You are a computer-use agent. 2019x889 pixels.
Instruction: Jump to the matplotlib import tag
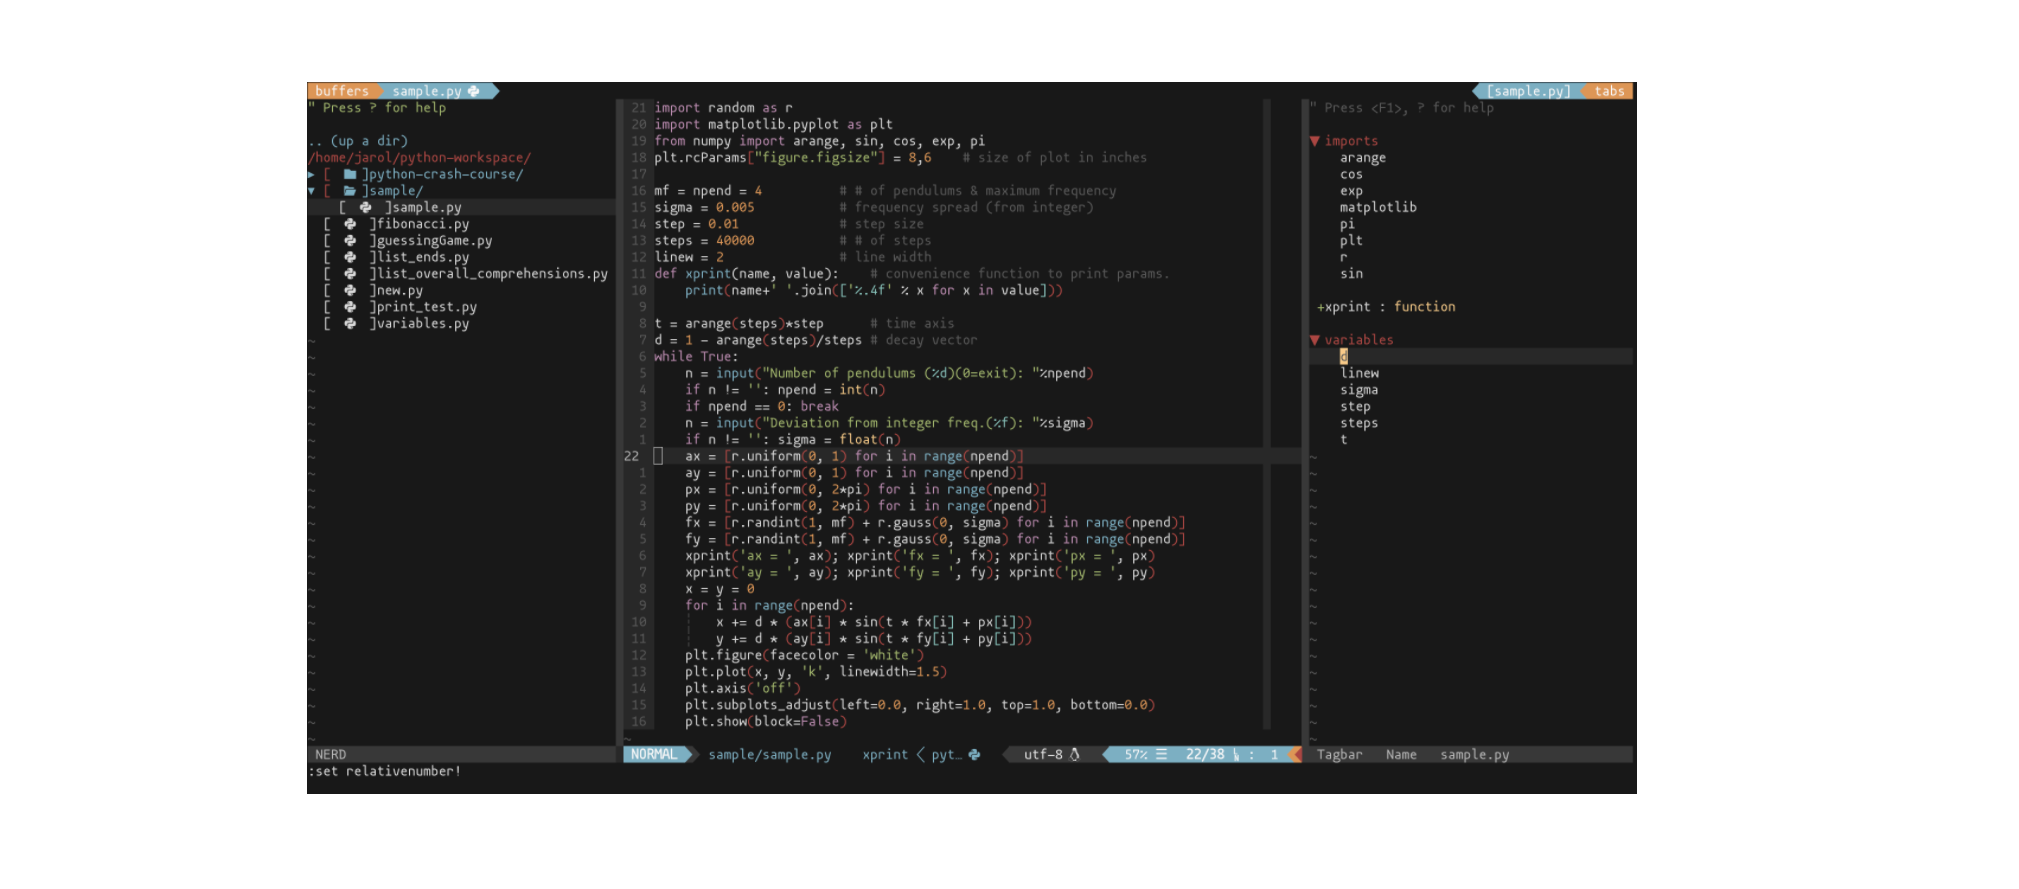coord(1377,207)
